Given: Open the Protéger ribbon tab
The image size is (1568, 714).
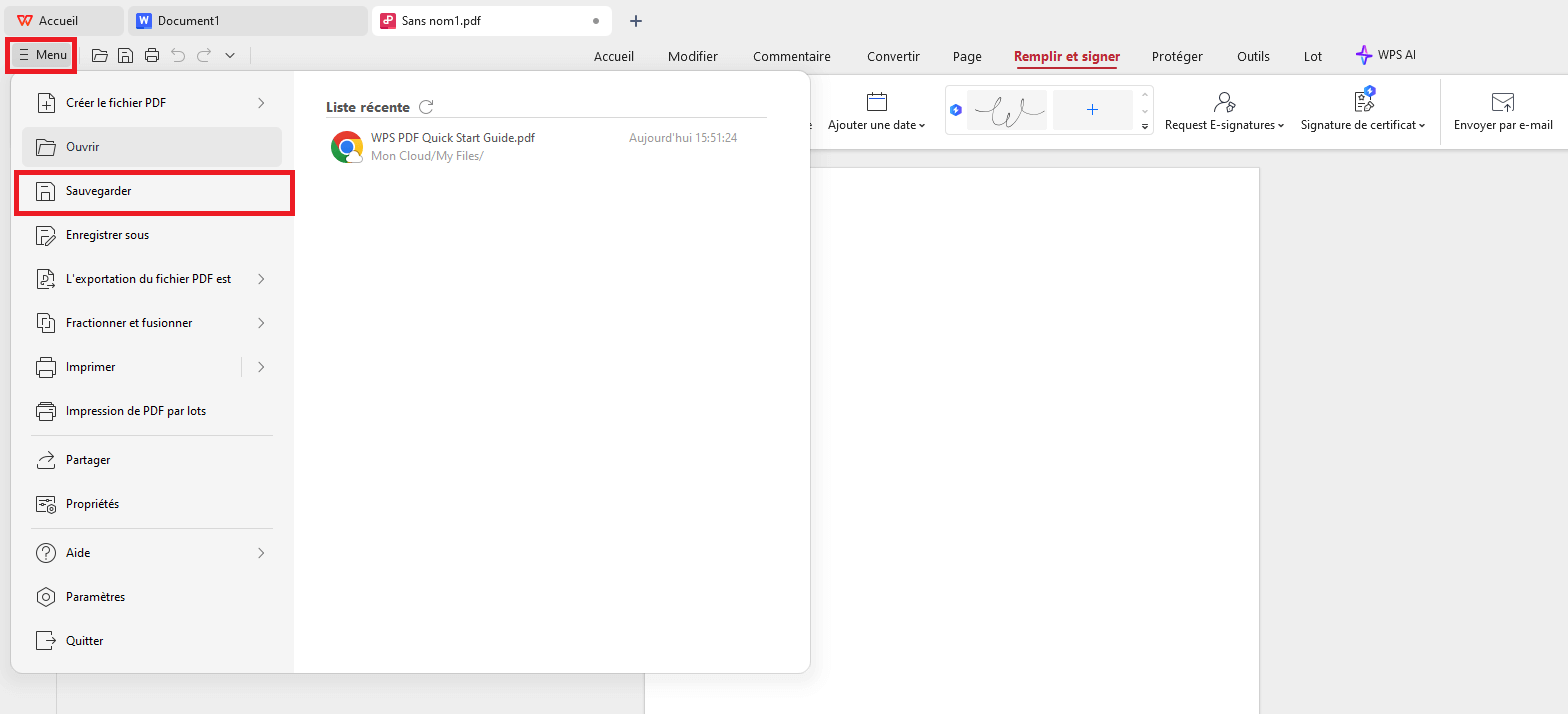Looking at the screenshot, I should click(1177, 57).
